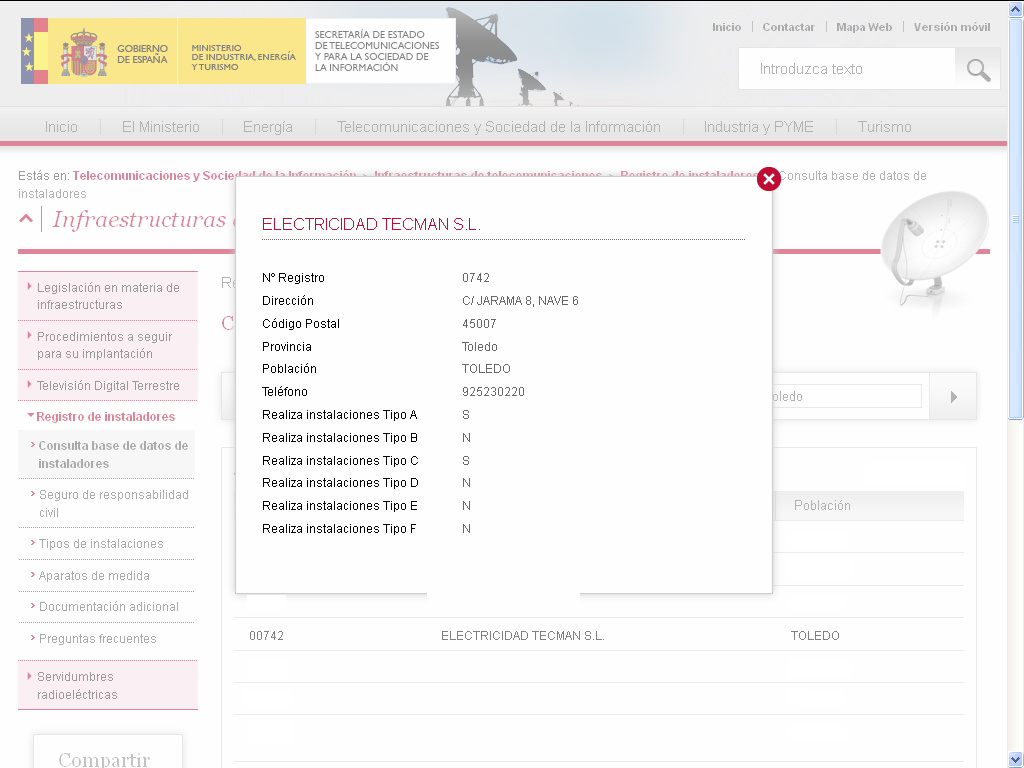Select Inicio in main navigation bar
The height and width of the screenshot is (768, 1024).
pyautogui.click(x=61, y=127)
